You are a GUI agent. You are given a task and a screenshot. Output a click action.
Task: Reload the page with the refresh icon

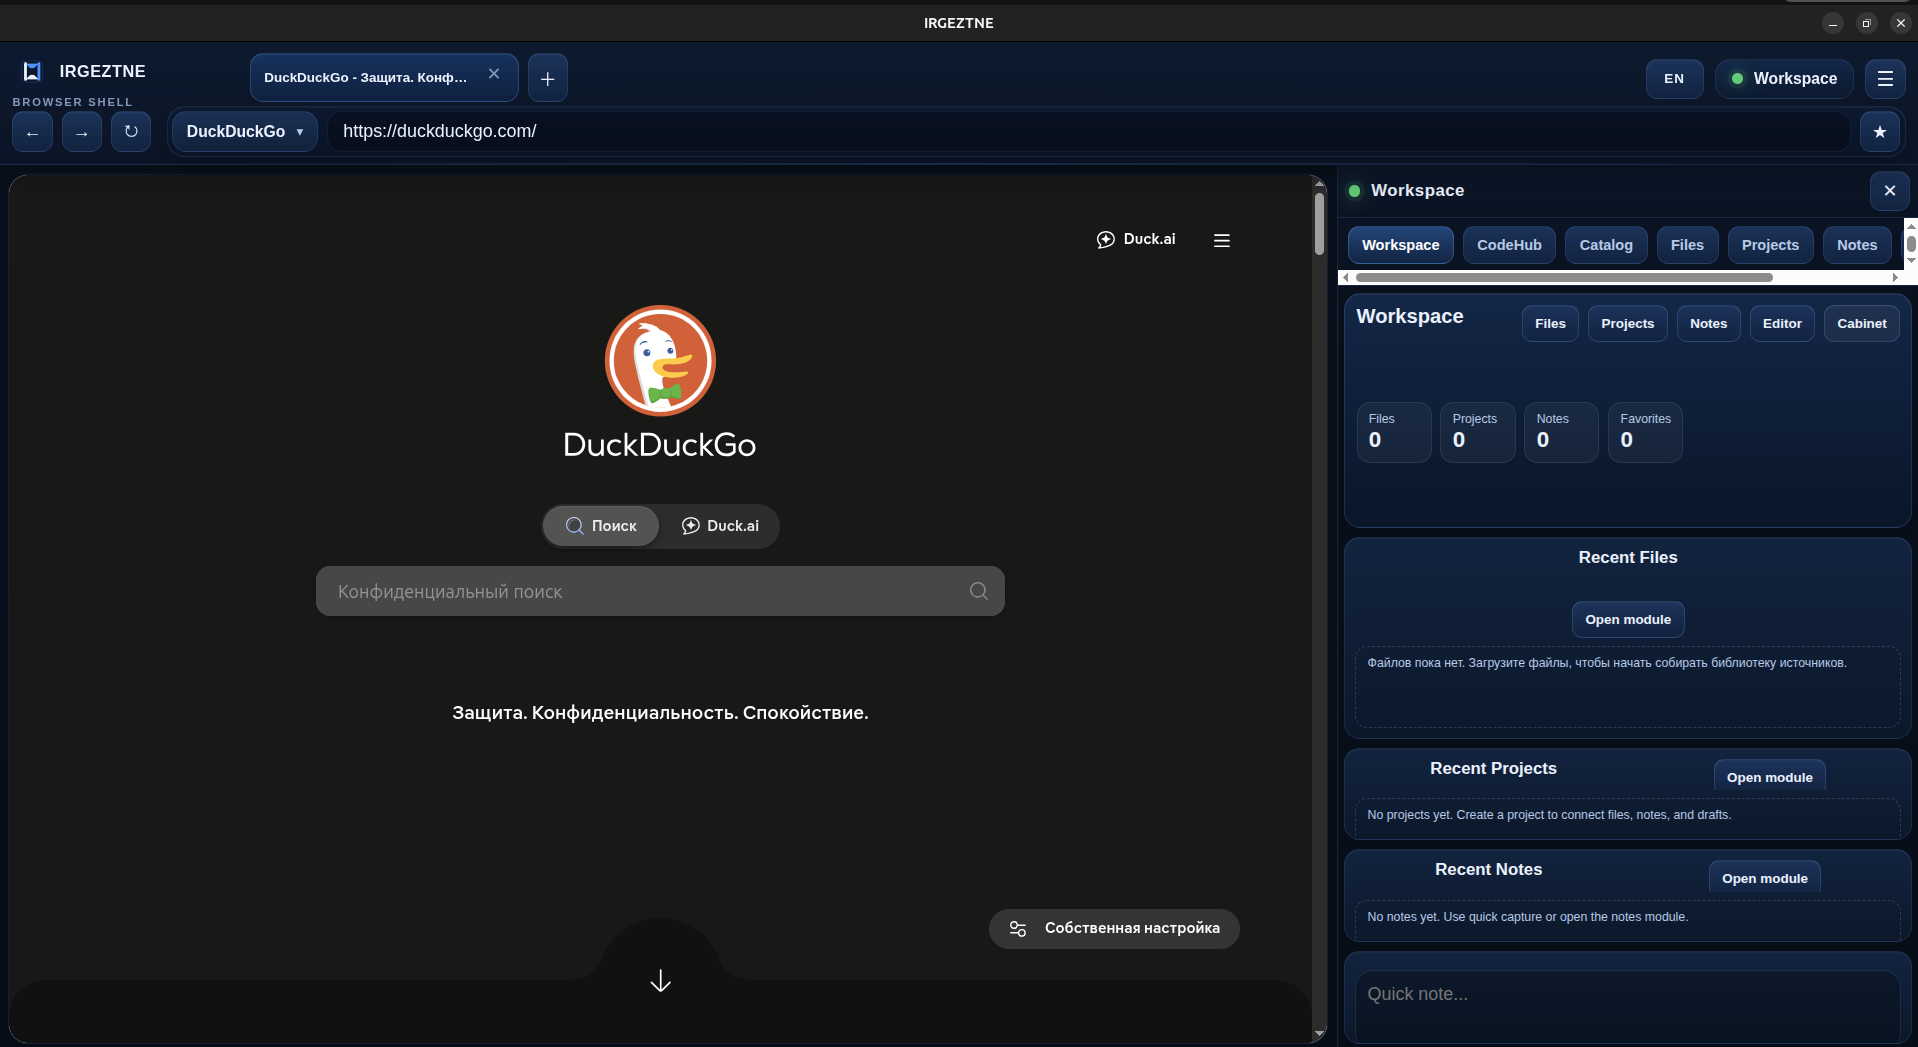131,132
